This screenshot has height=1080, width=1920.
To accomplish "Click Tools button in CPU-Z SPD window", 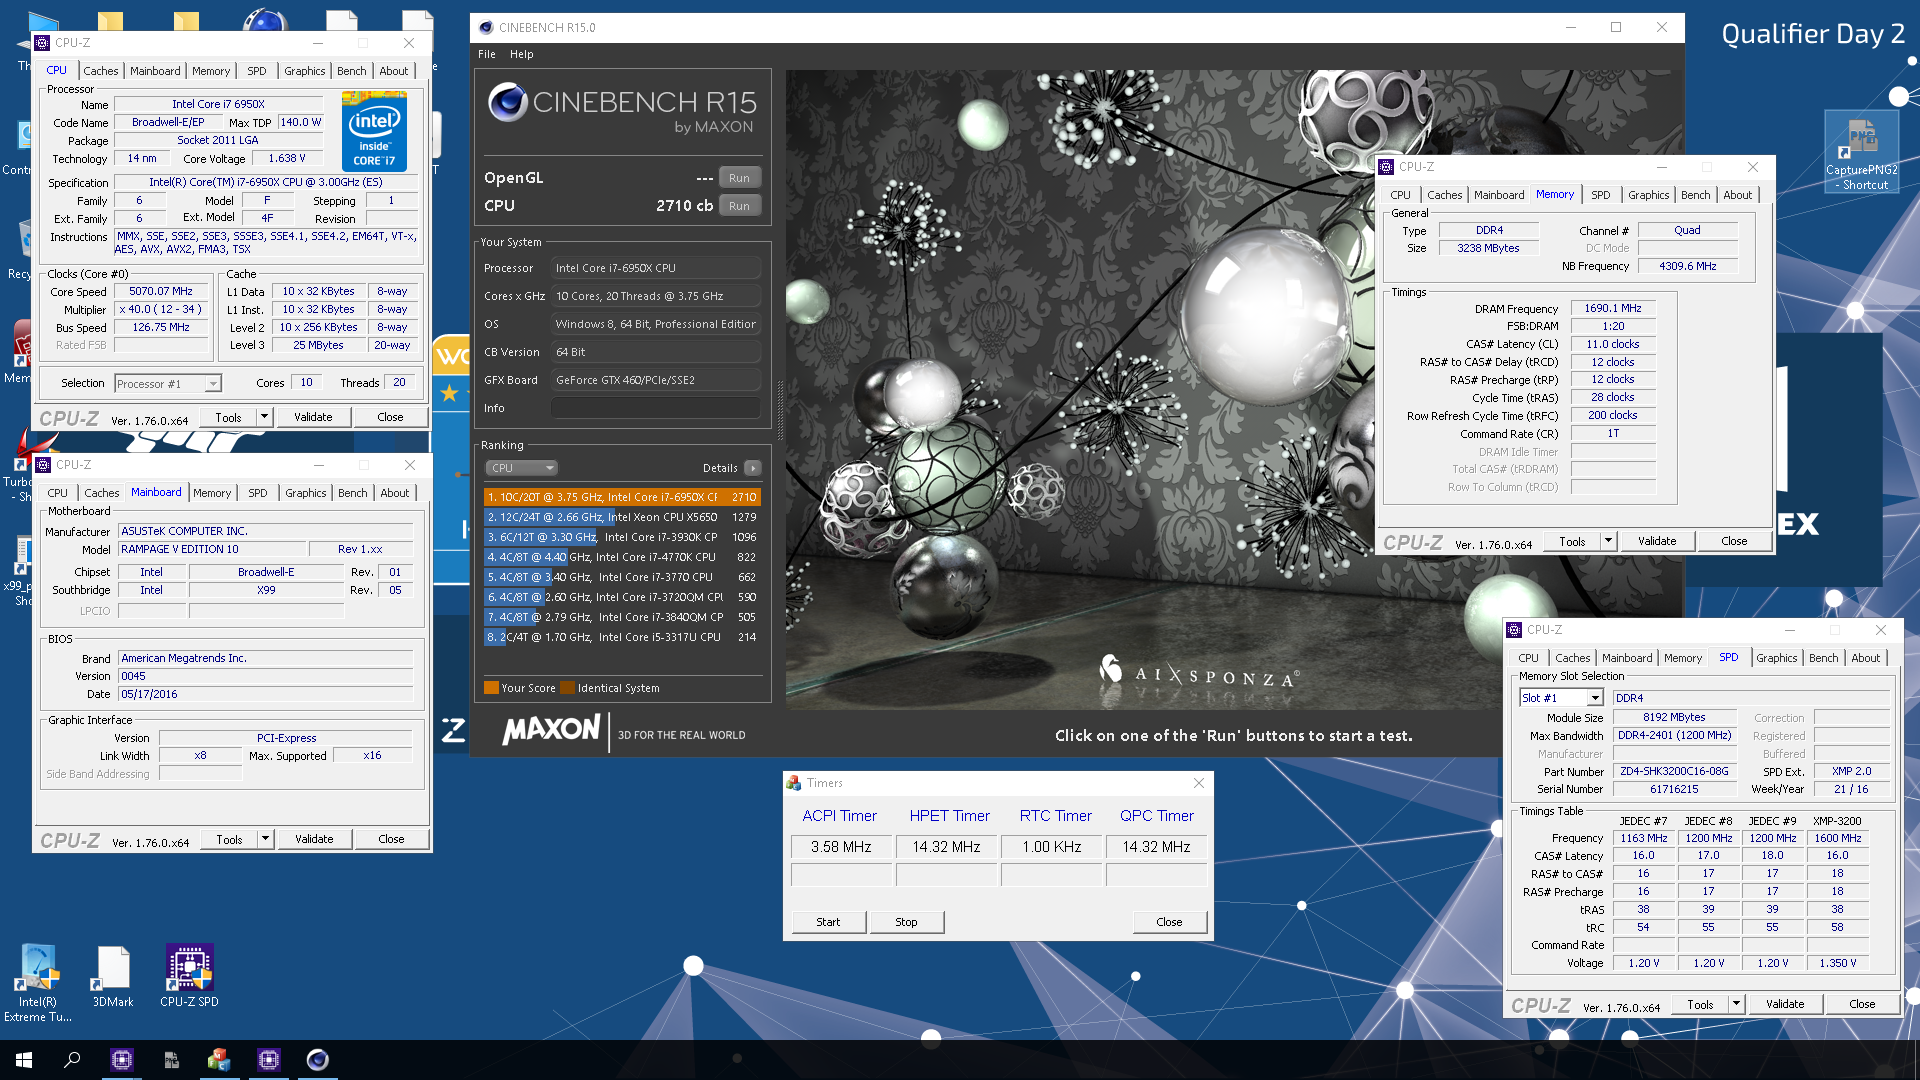I will pos(1700,1004).
